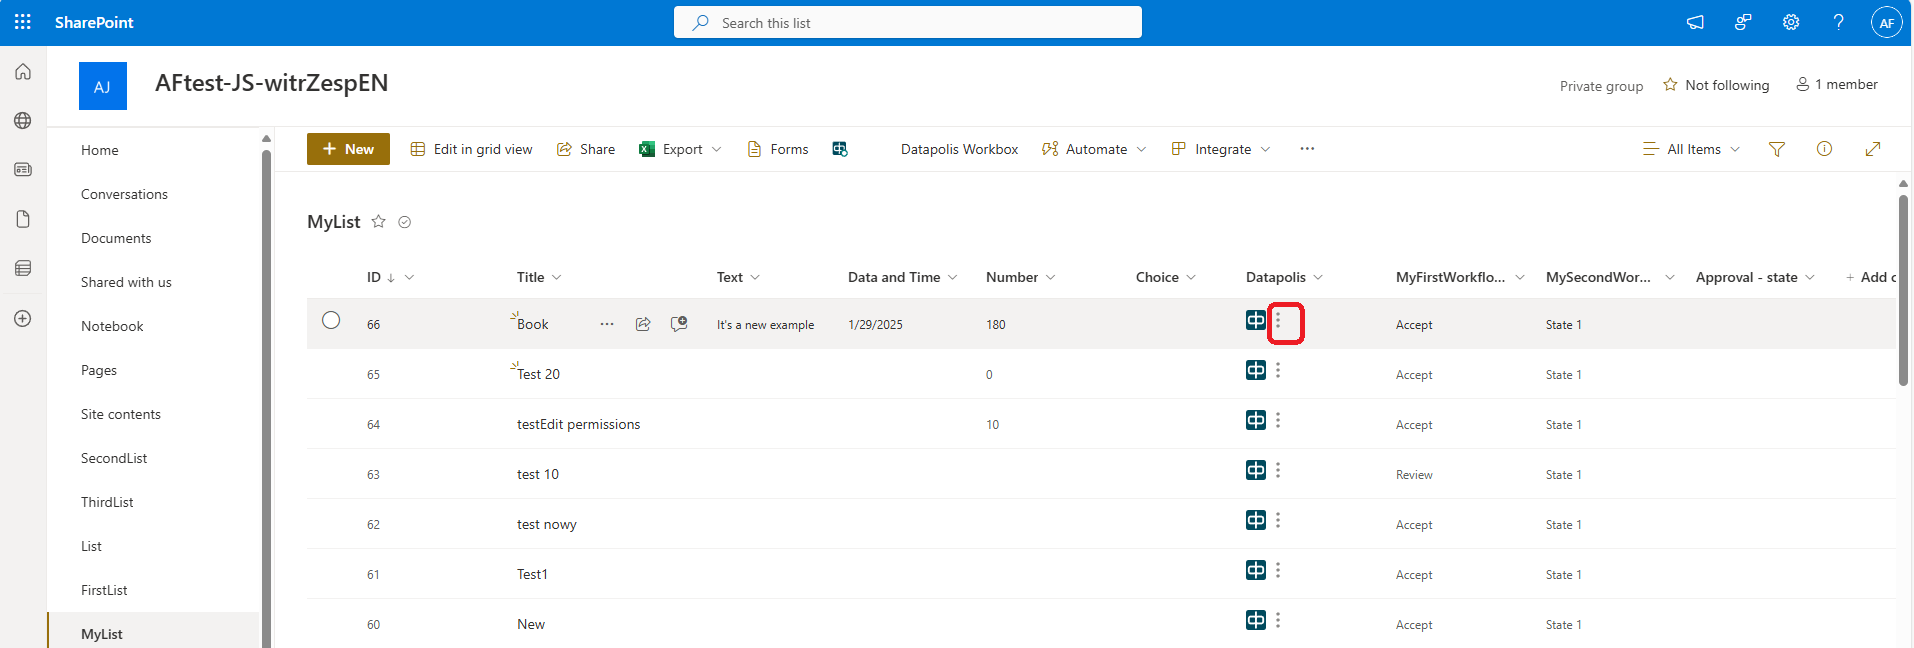Open the SharePoint app launcher waffle

click(x=23, y=22)
